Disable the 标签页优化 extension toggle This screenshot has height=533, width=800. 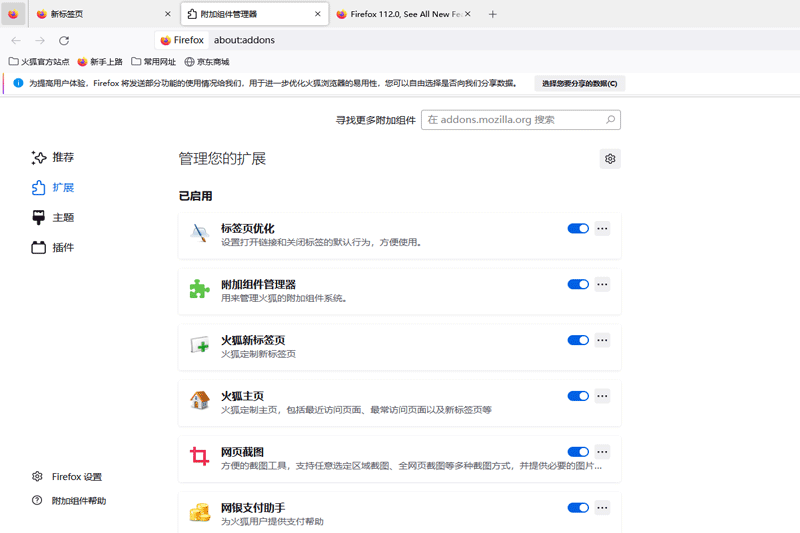pos(578,228)
